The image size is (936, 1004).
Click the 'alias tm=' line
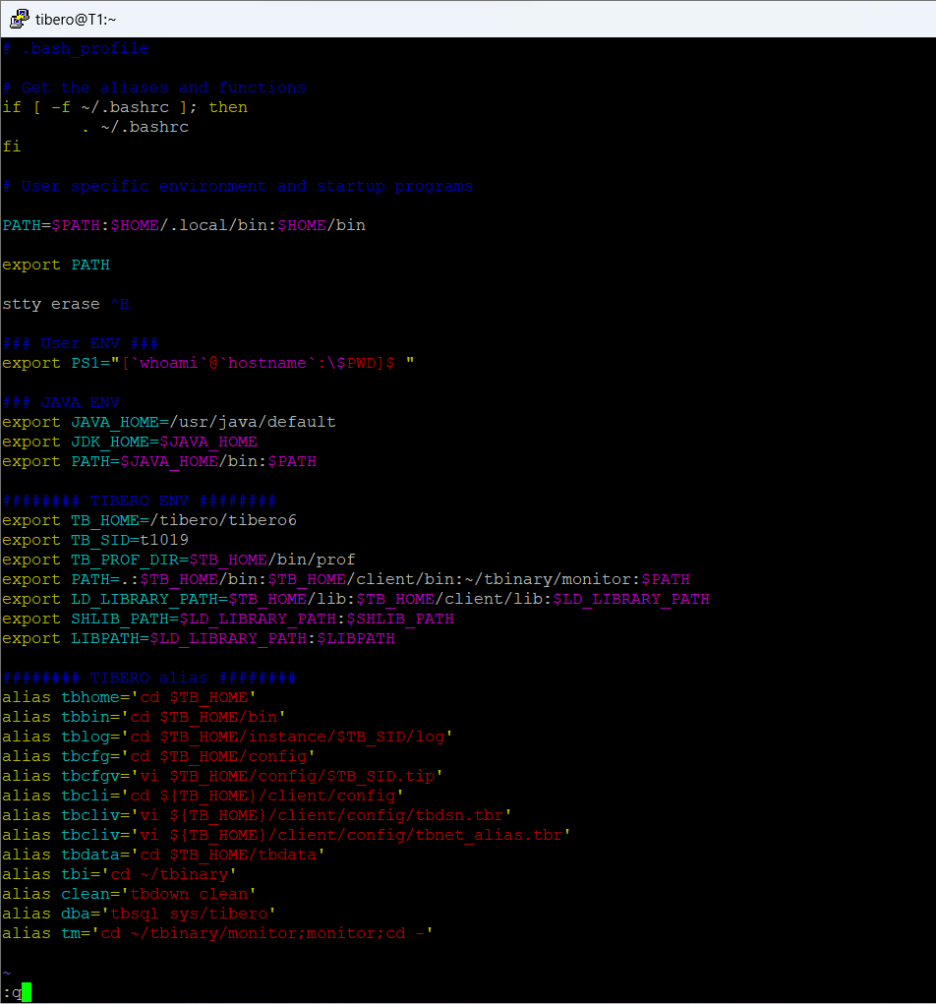218,934
